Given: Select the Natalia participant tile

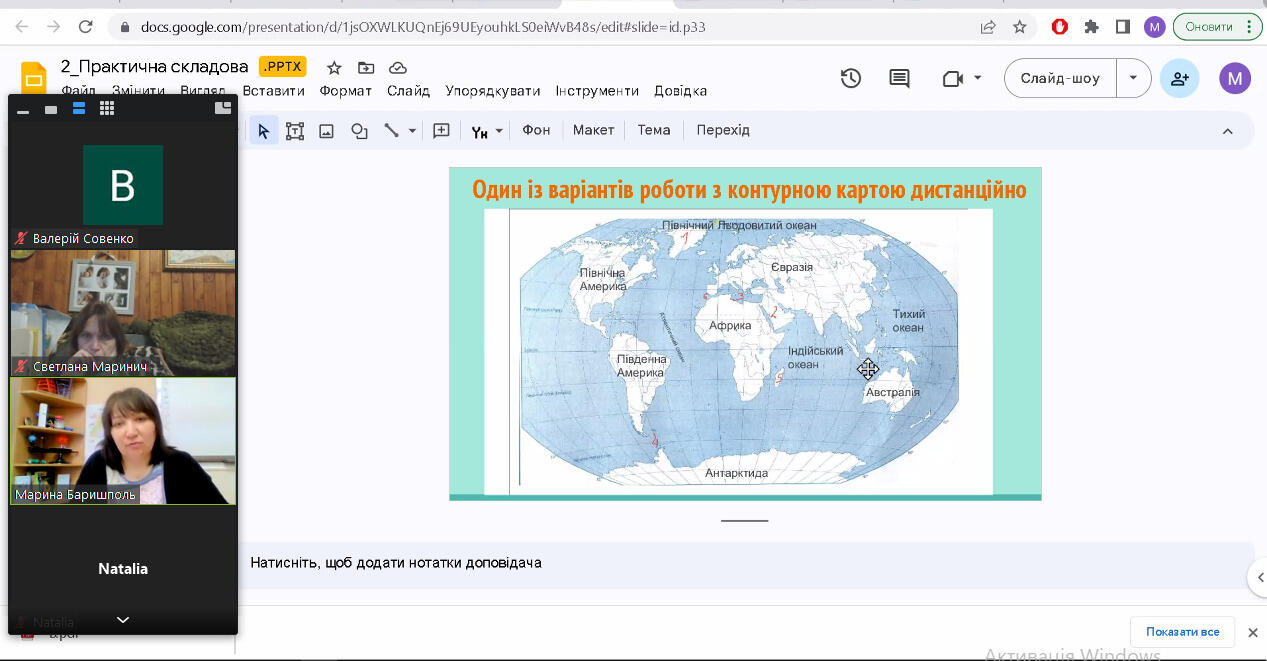Looking at the screenshot, I should tap(123, 568).
